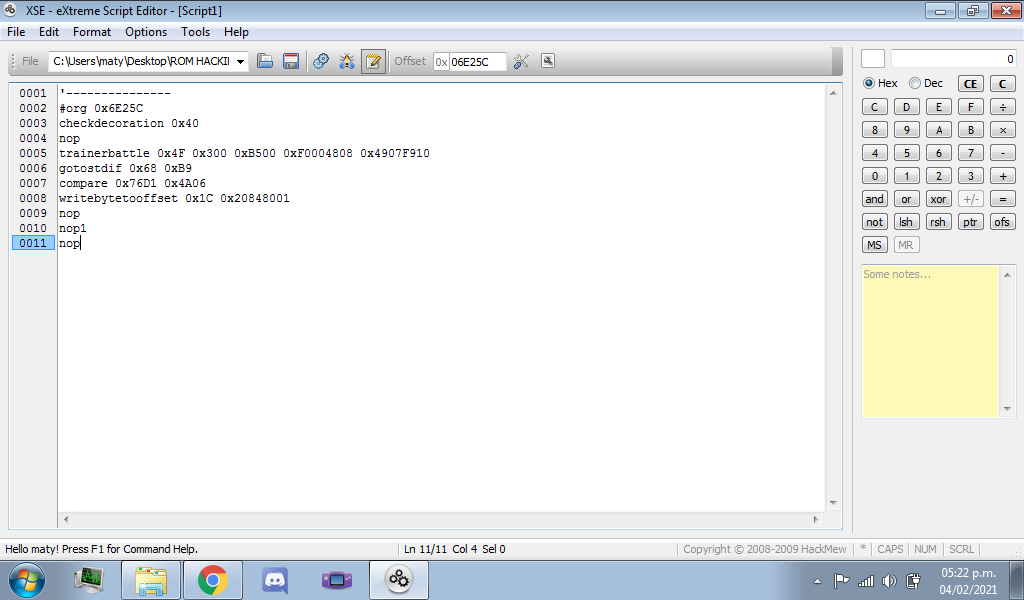
Task: Click the small icon at toolbar's right end
Action: [548, 61]
